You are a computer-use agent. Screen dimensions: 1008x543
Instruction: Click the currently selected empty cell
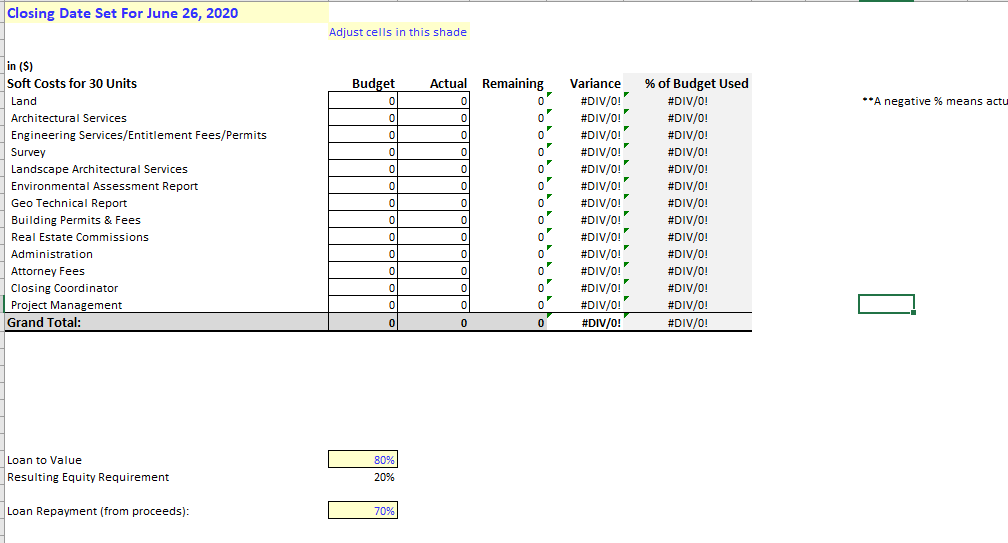pos(886,304)
